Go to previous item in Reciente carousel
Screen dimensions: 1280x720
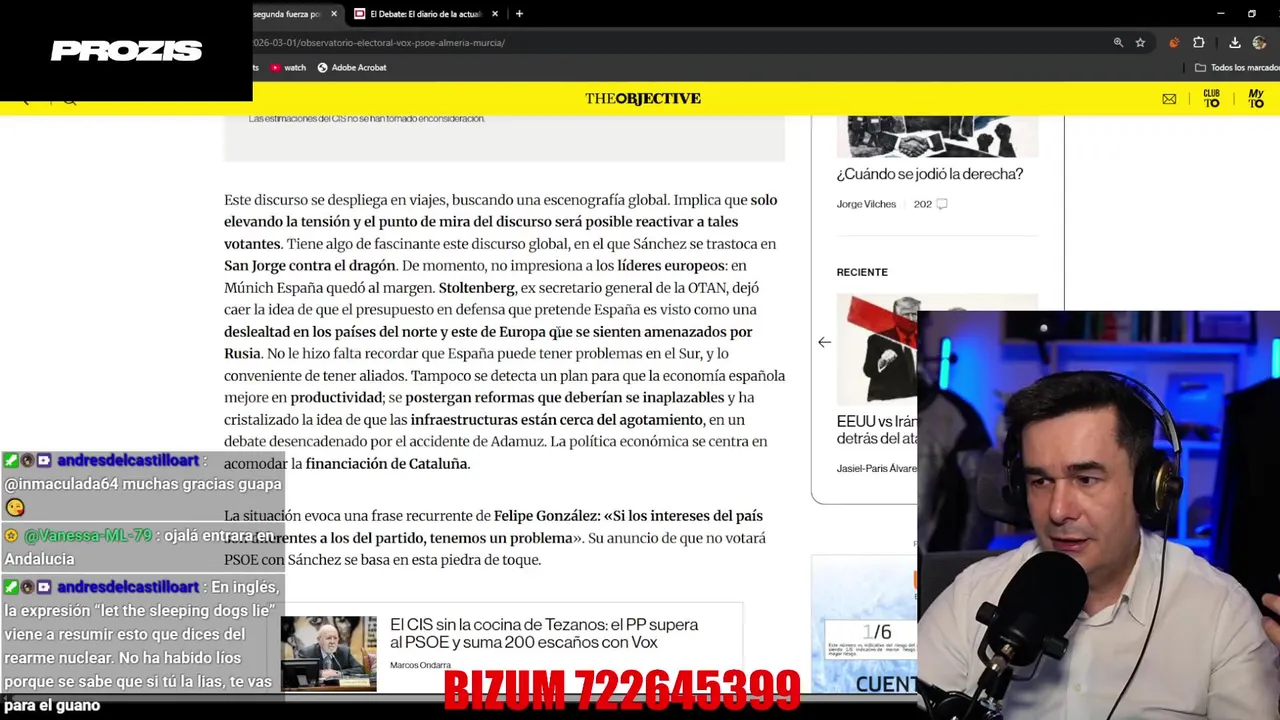pyautogui.click(x=824, y=342)
